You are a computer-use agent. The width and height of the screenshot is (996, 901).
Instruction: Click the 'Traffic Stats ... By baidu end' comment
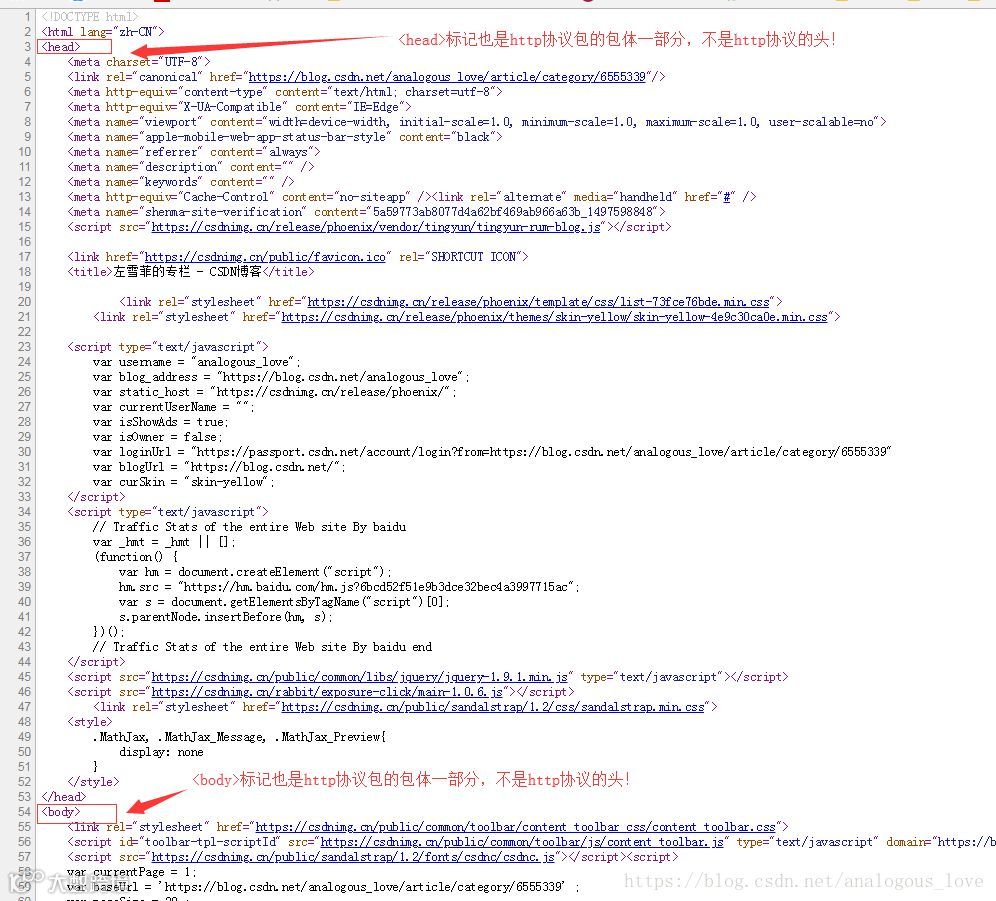point(262,647)
